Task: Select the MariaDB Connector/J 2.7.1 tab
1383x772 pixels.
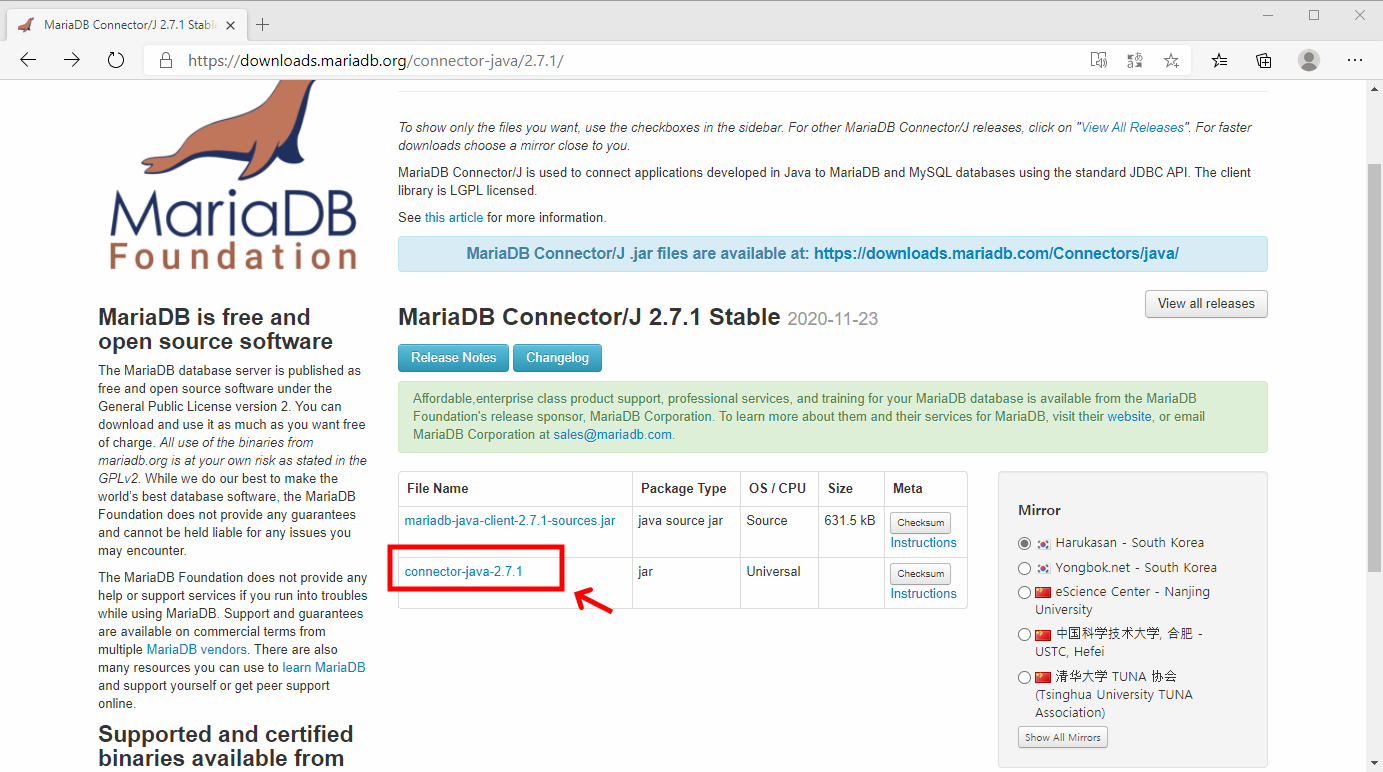Action: click(x=126, y=24)
